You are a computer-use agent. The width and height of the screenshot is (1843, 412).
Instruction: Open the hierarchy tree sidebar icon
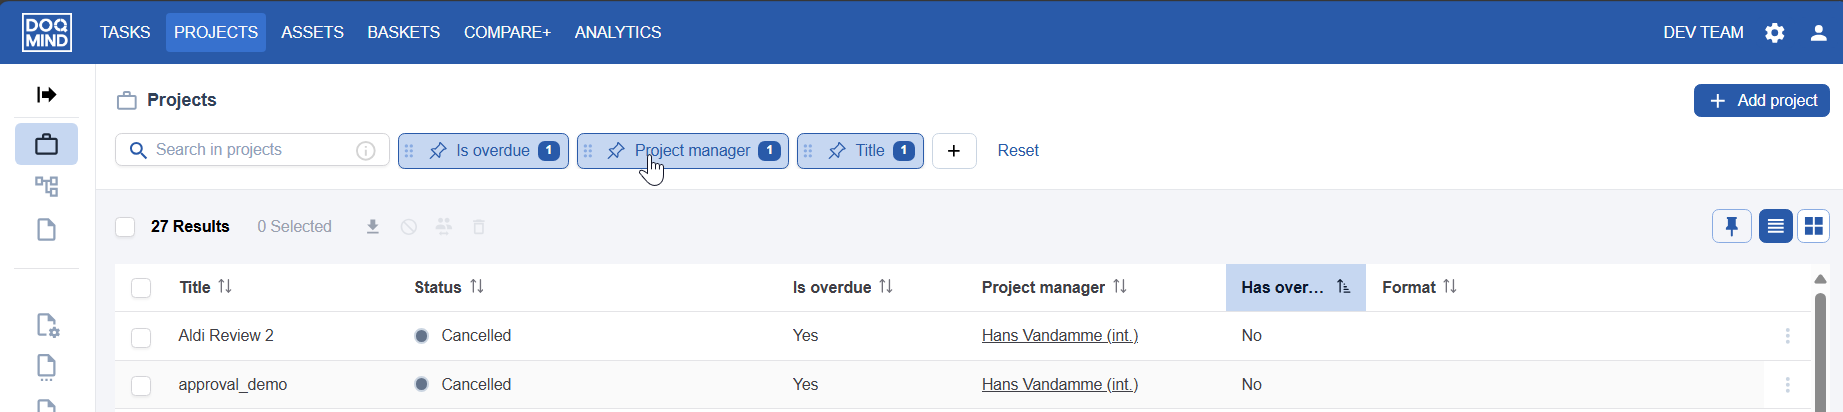click(46, 187)
